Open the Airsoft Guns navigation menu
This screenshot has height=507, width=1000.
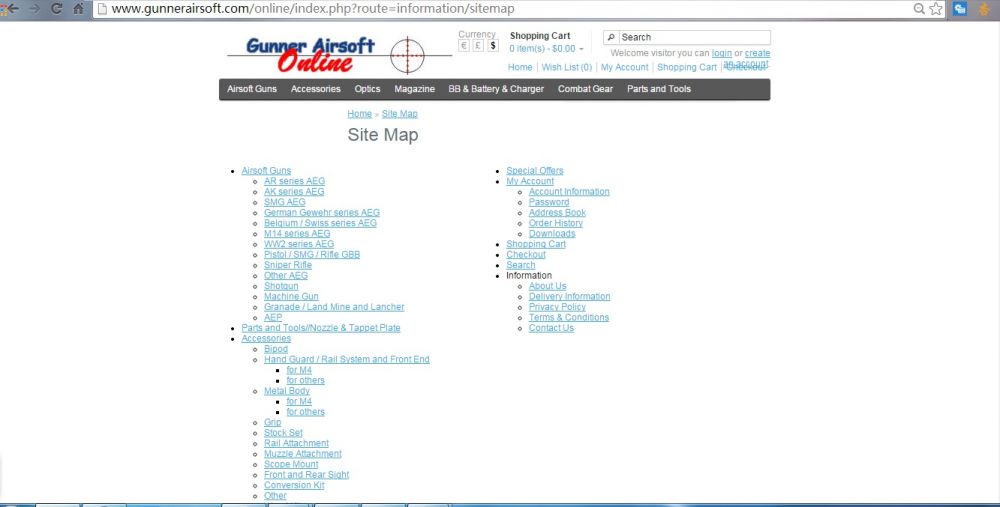click(x=252, y=89)
